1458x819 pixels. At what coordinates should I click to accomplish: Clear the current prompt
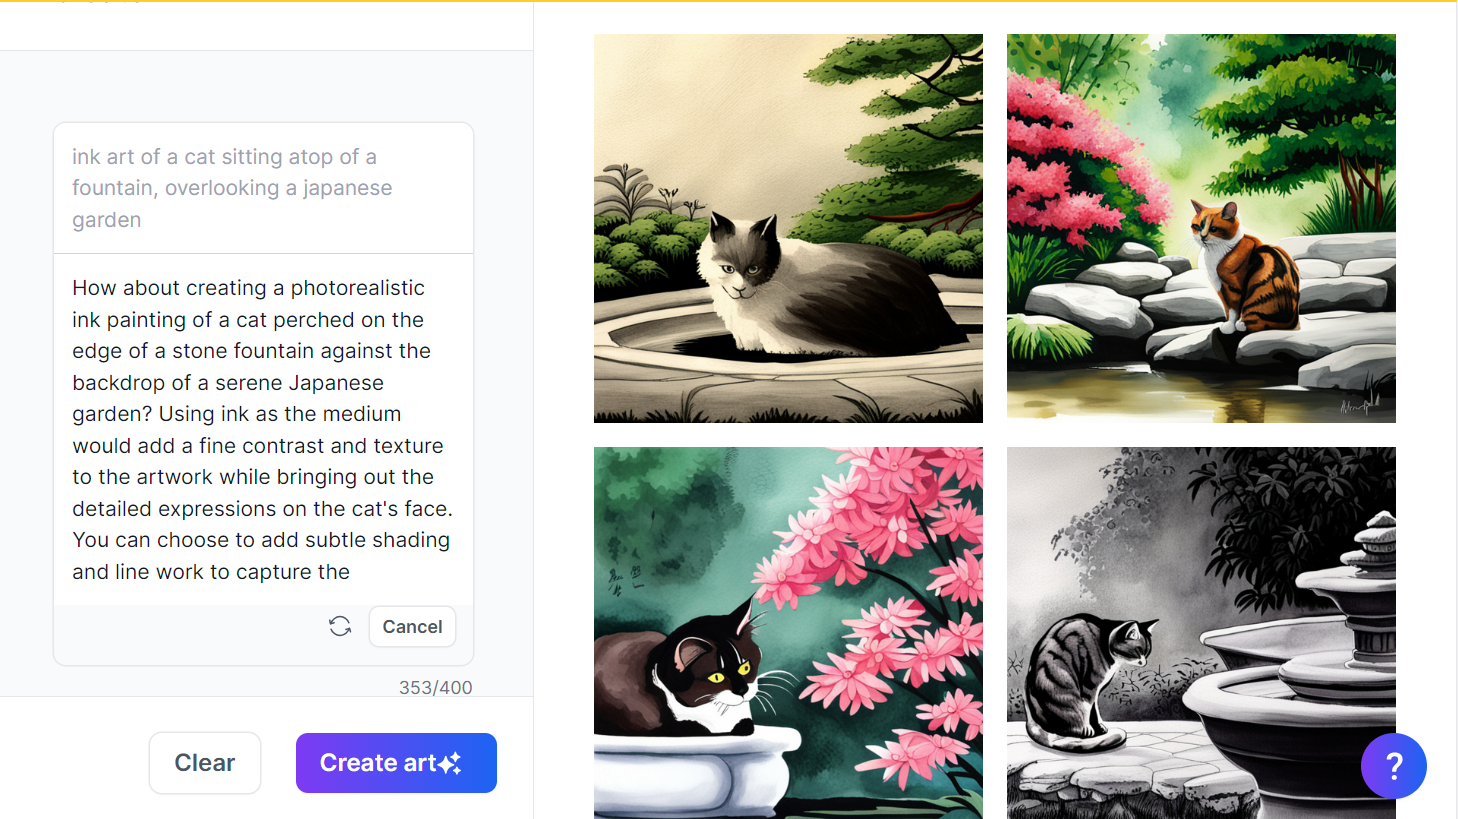(x=205, y=763)
